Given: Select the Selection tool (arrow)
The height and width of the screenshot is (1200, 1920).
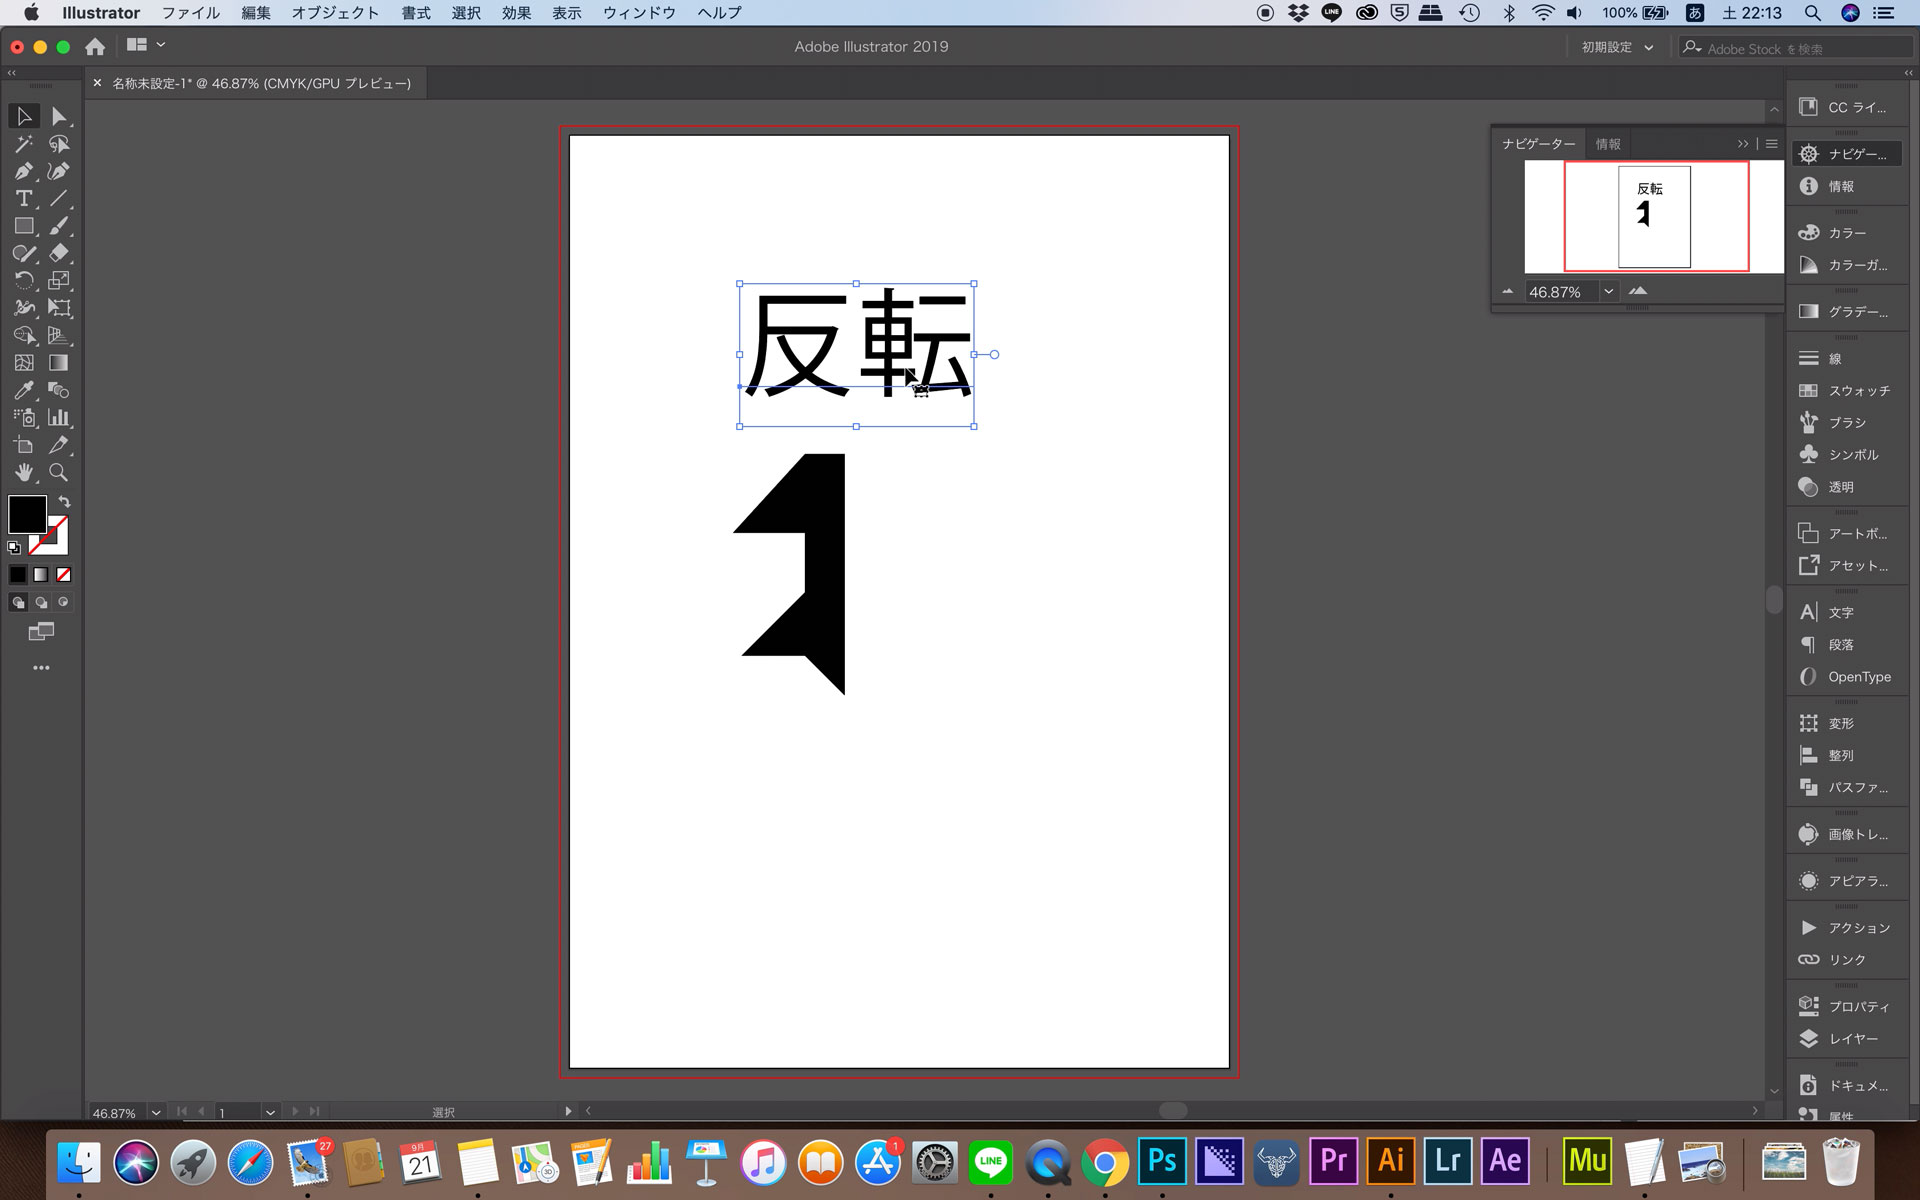Looking at the screenshot, I should tap(23, 116).
